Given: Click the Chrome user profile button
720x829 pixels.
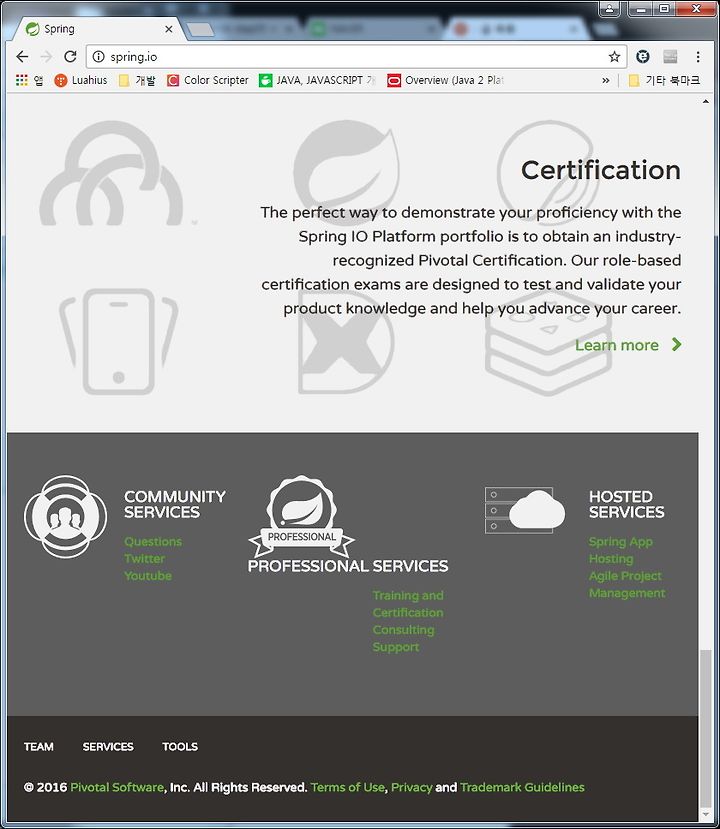Looking at the screenshot, I should [610, 8].
